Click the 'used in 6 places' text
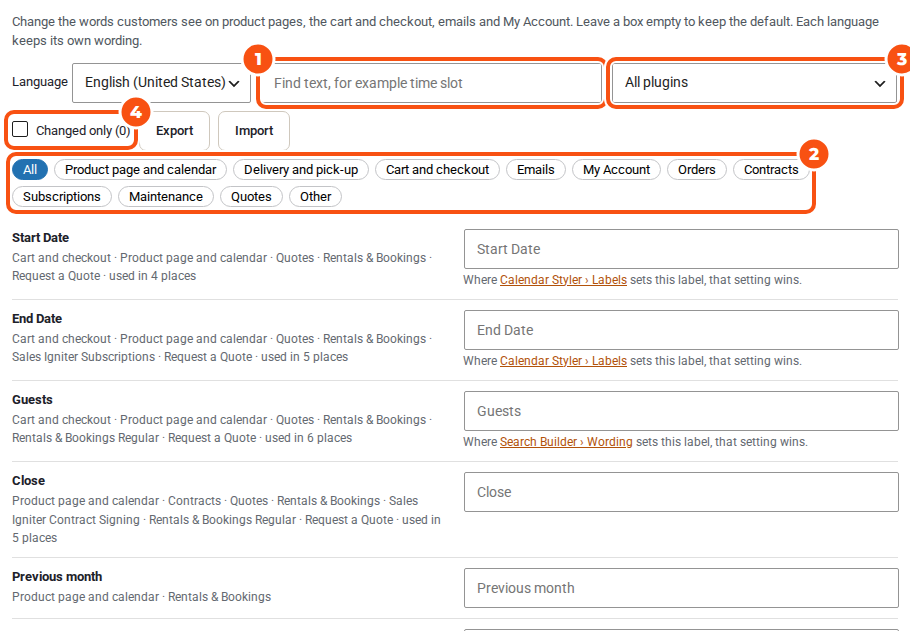910x631 pixels. pyautogui.click(x=308, y=438)
